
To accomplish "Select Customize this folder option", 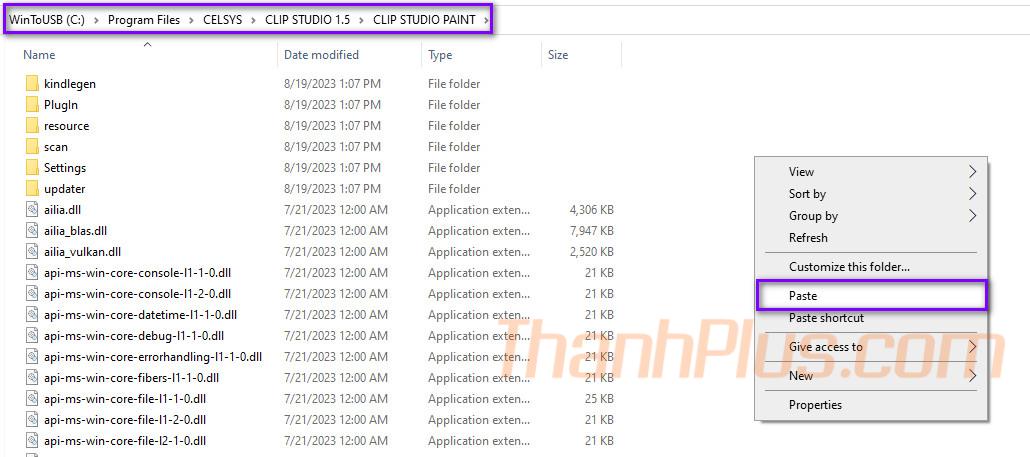I will click(x=849, y=267).
